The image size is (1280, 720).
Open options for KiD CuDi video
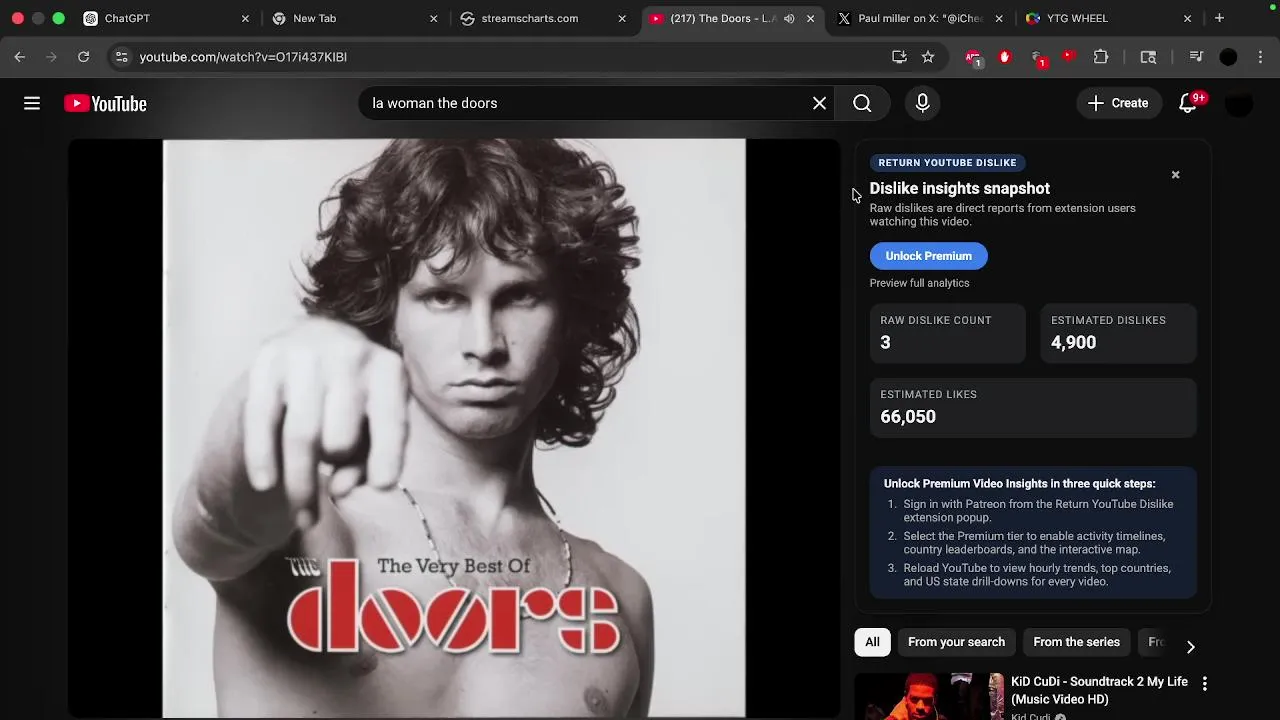point(1204,684)
